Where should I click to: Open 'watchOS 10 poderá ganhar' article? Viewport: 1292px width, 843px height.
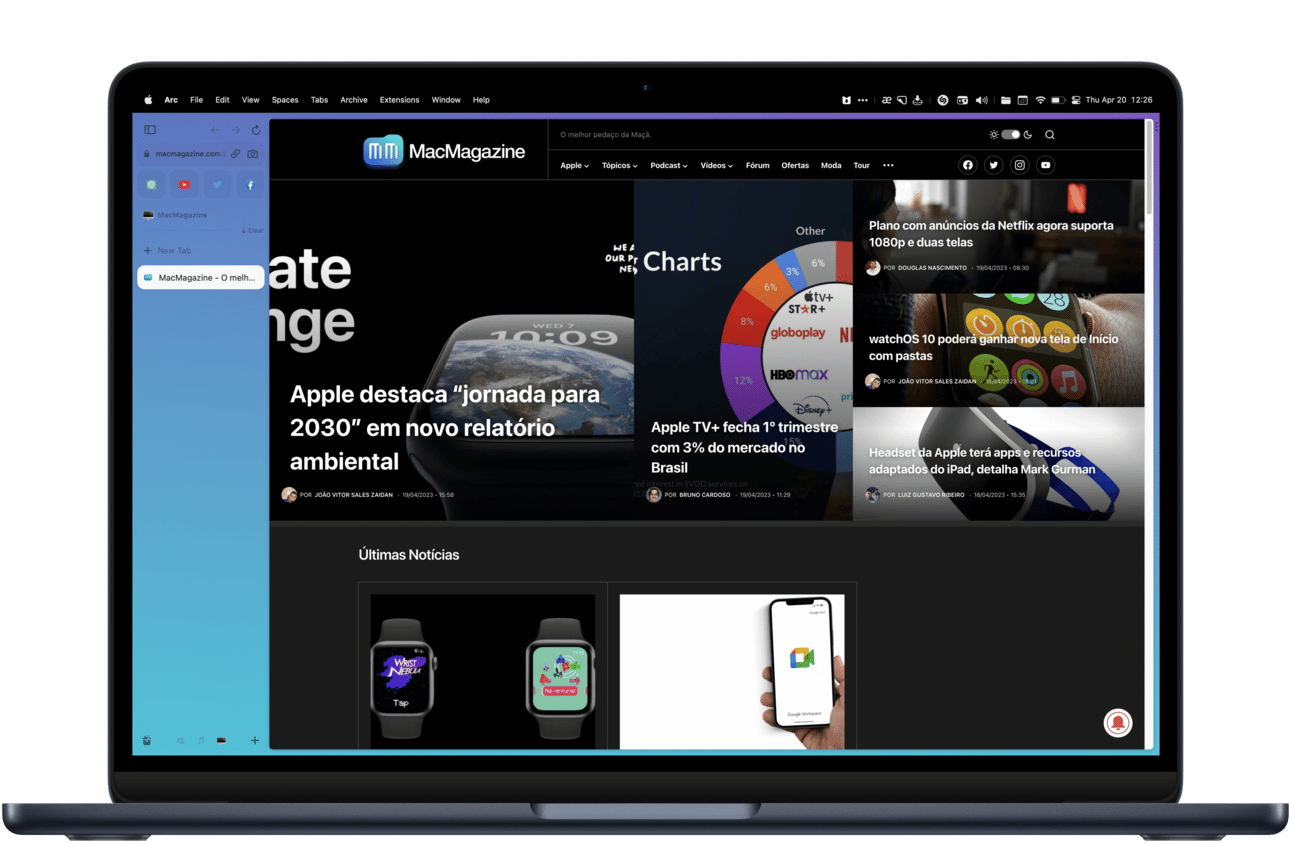click(x=993, y=347)
